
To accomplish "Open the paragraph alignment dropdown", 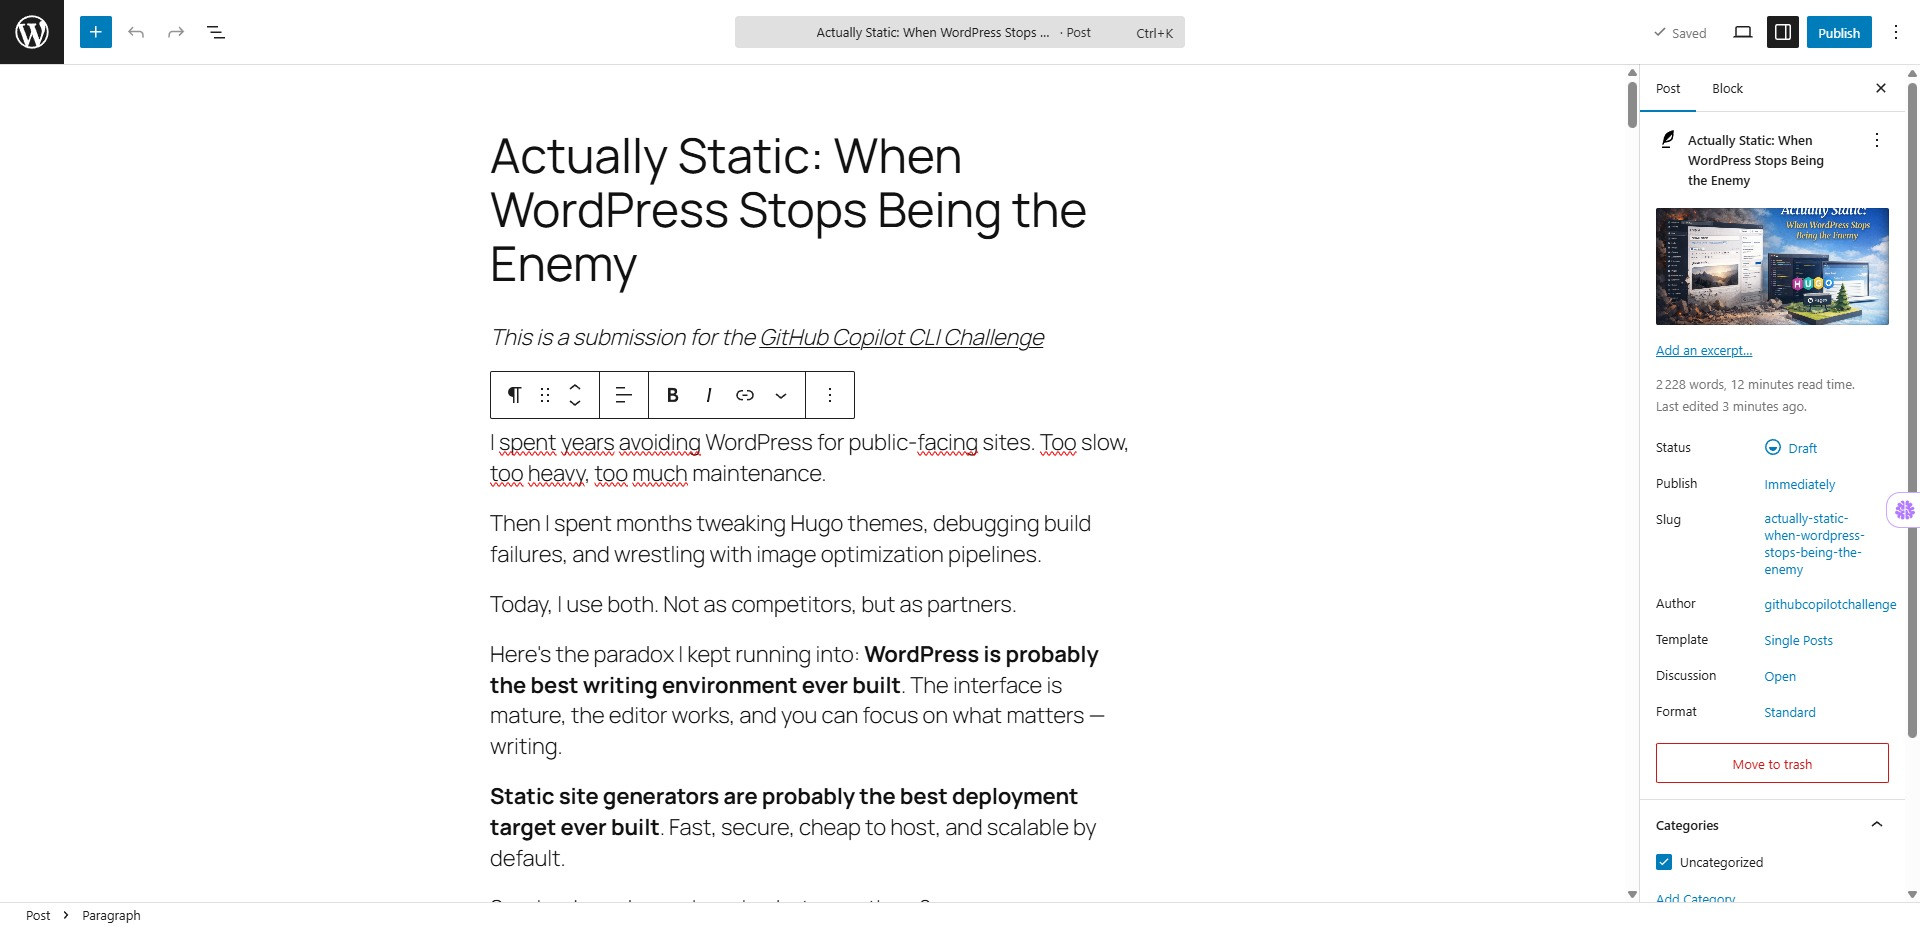I will pyautogui.click(x=623, y=395).
